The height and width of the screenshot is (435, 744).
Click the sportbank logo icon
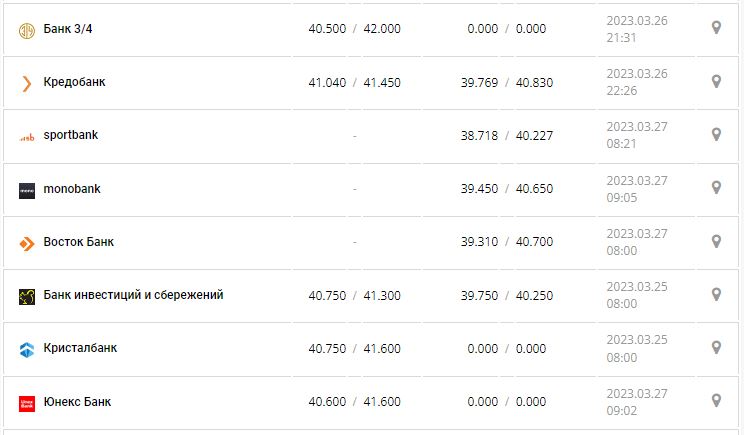click(x=27, y=137)
